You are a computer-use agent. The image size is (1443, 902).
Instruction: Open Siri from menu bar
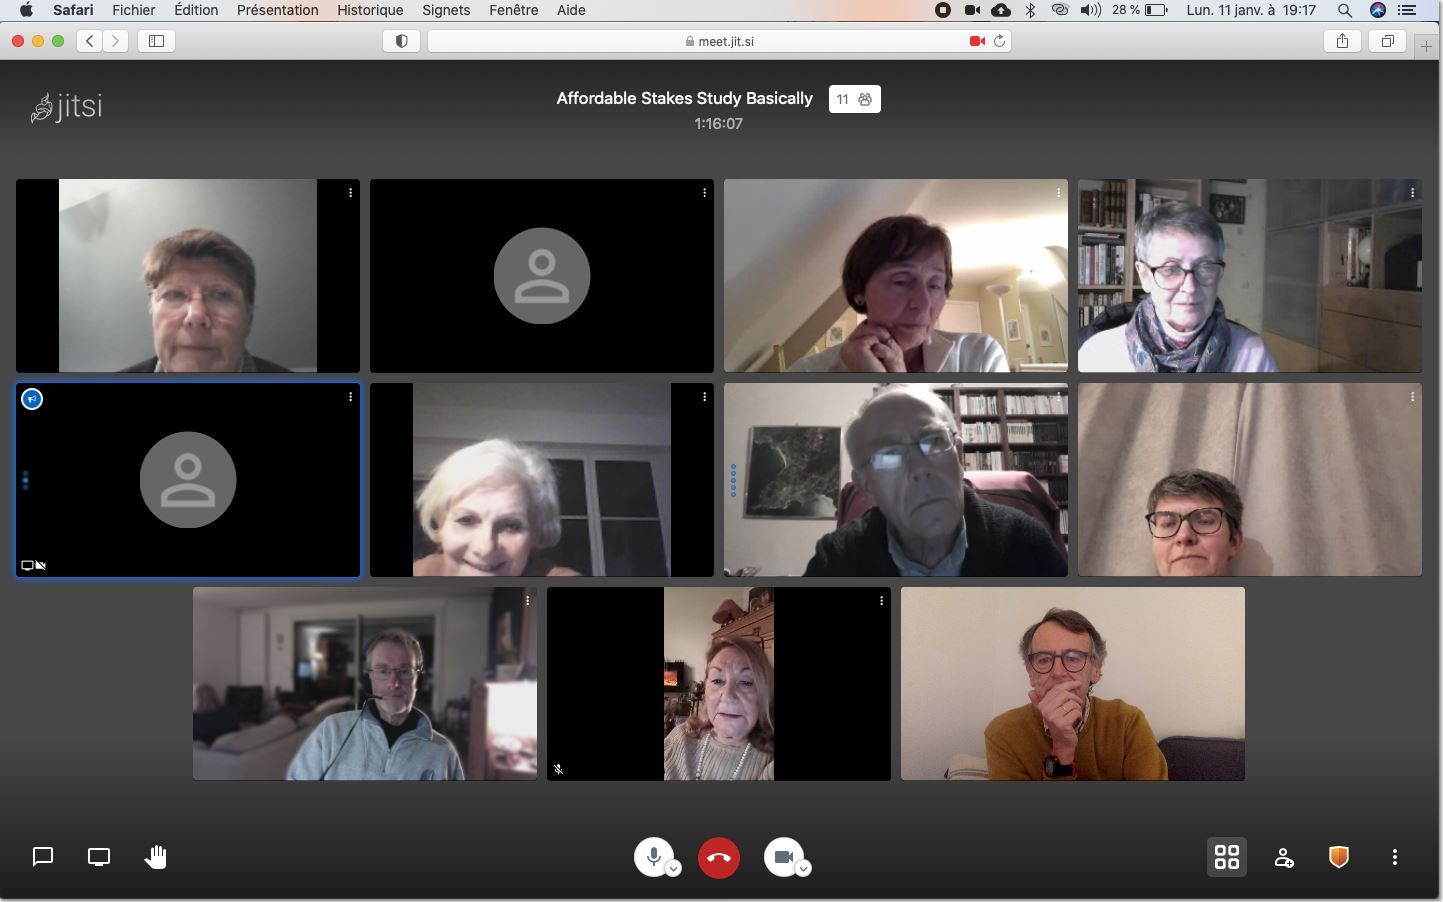(1378, 10)
